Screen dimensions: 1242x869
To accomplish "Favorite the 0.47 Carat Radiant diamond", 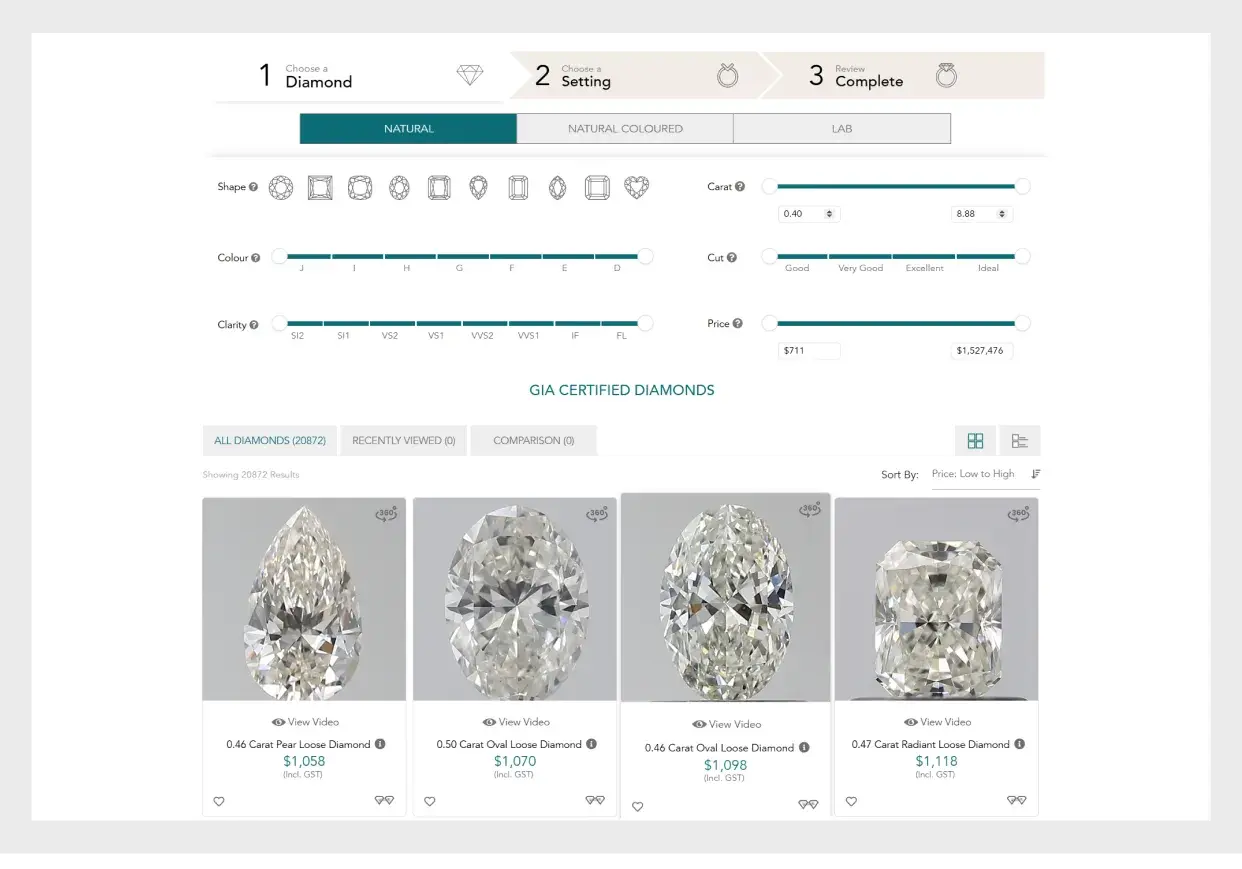I will coord(851,801).
